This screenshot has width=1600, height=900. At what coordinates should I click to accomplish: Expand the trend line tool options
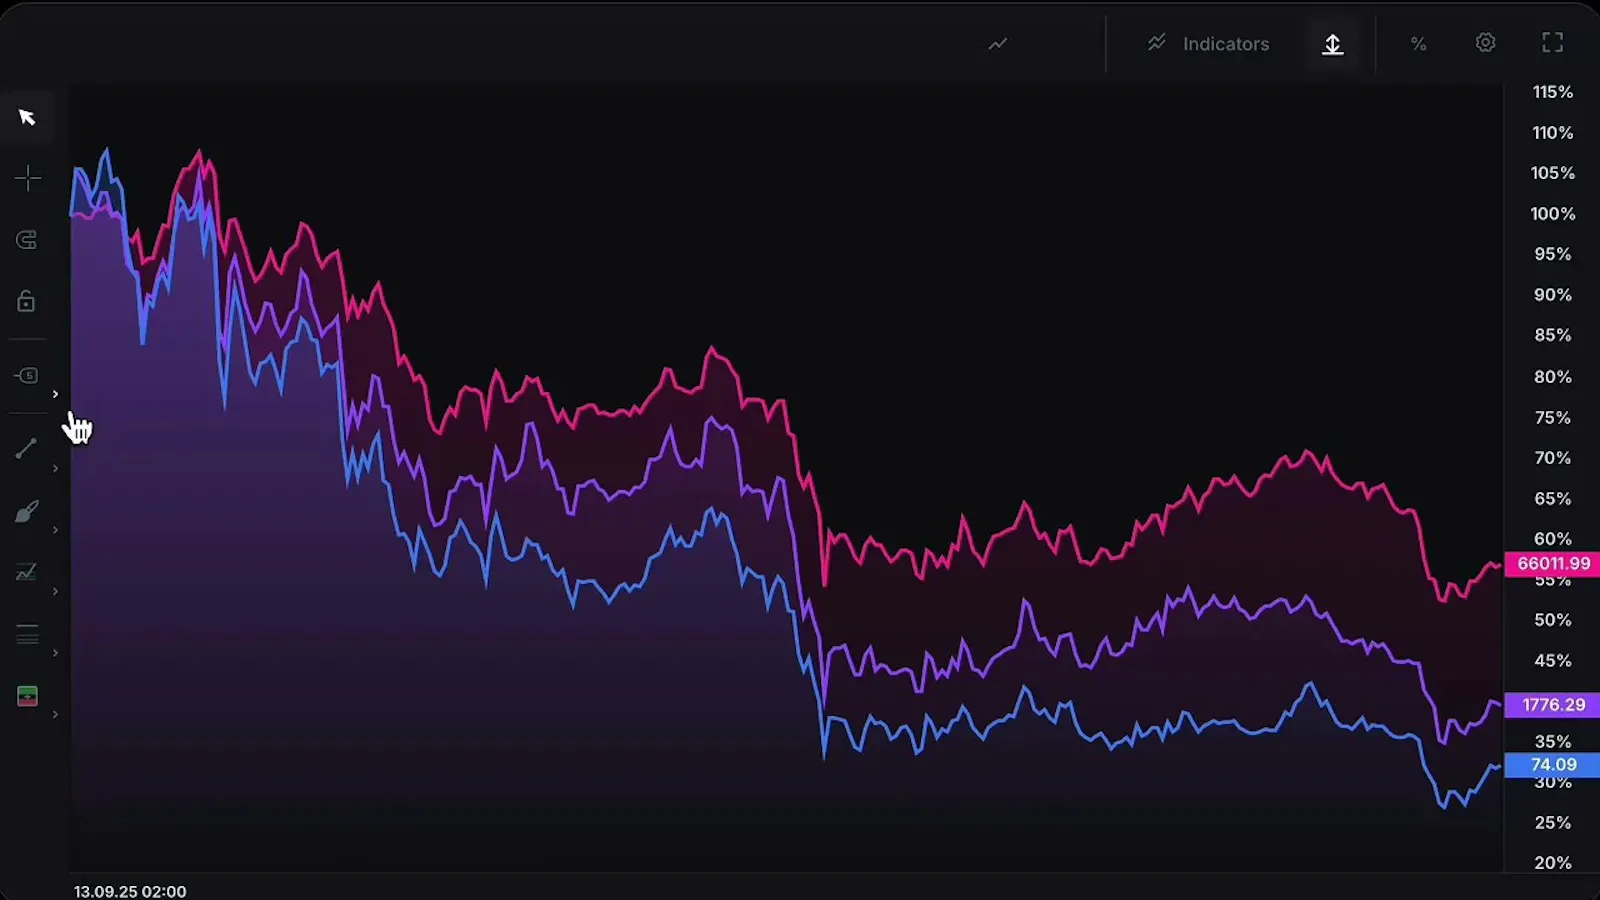point(55,468)
